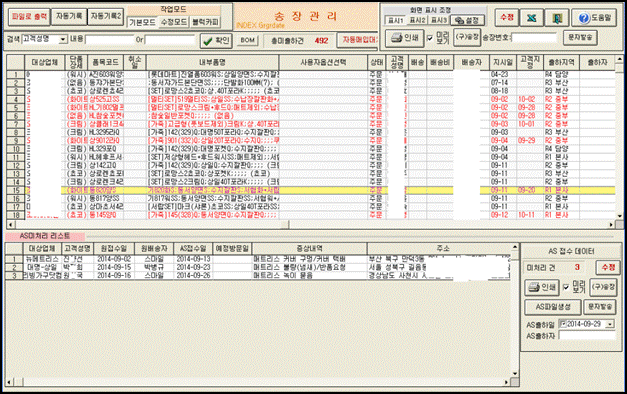Click 문자발송 button in AS panel

click(x=600, y=307)
